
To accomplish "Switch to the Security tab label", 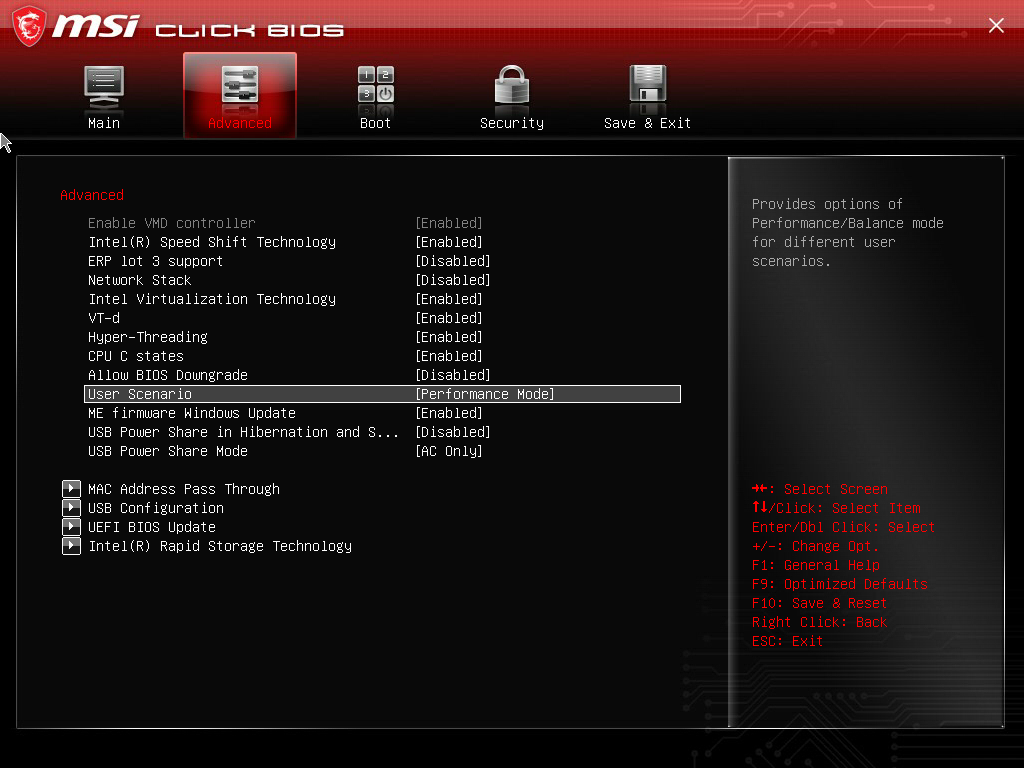I will point(511,123).
